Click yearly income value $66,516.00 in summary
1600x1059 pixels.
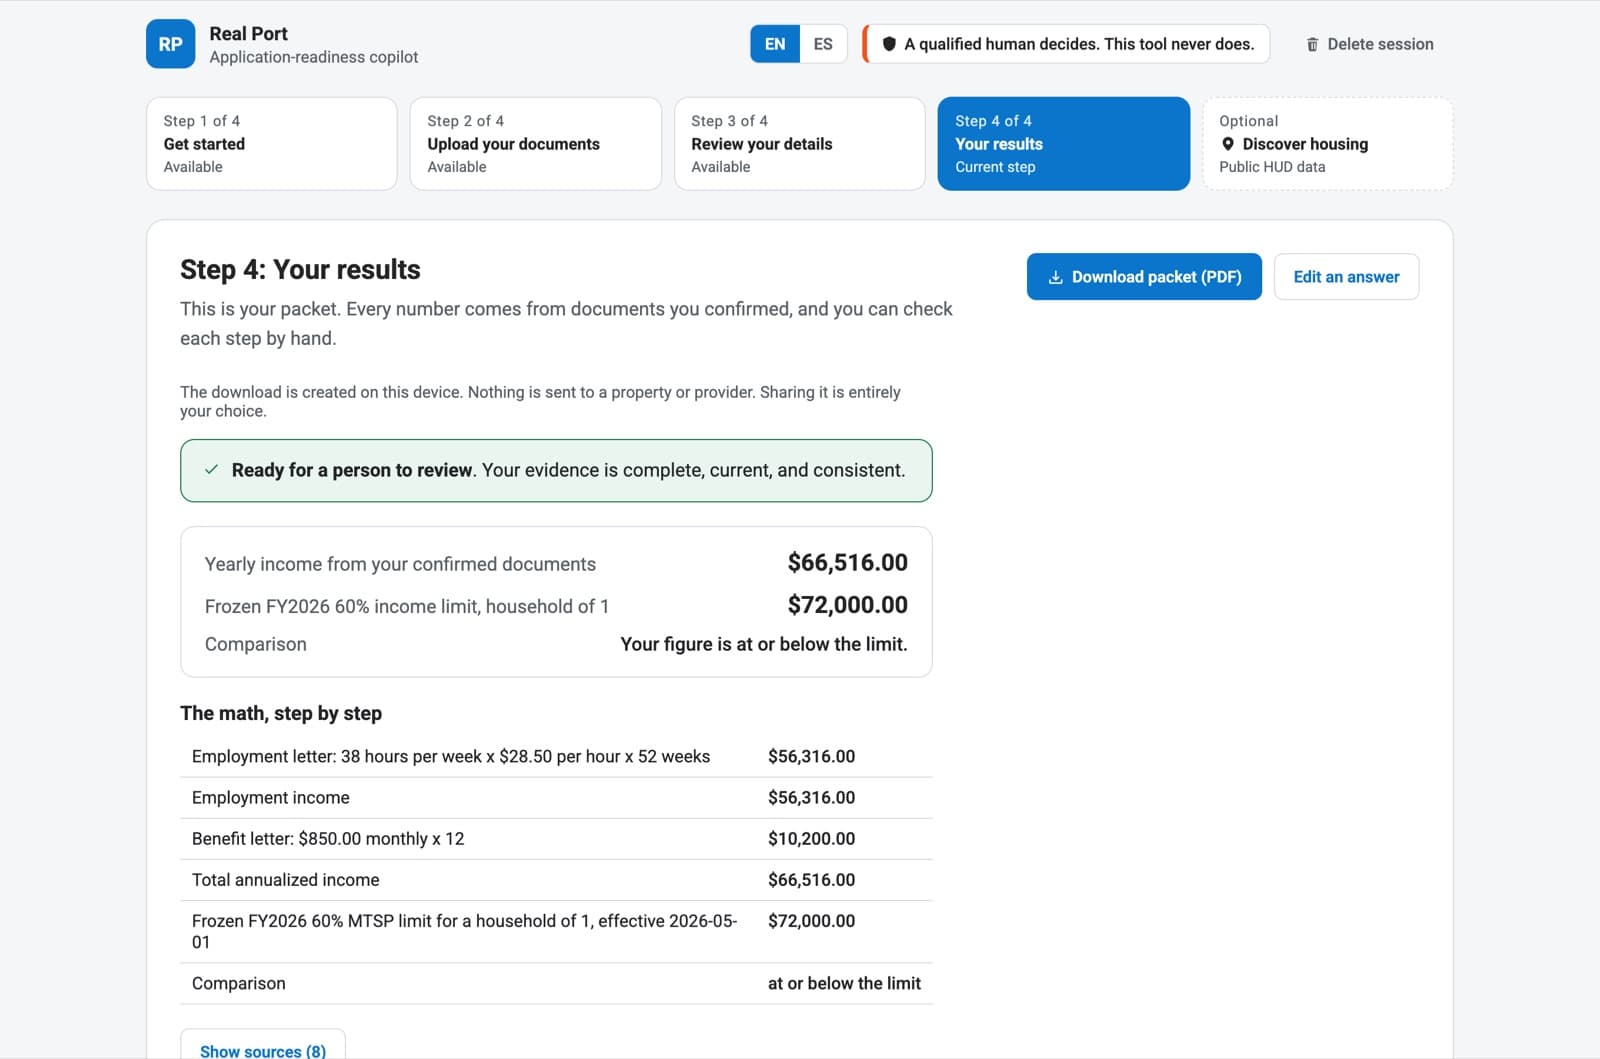click(847, 562)
